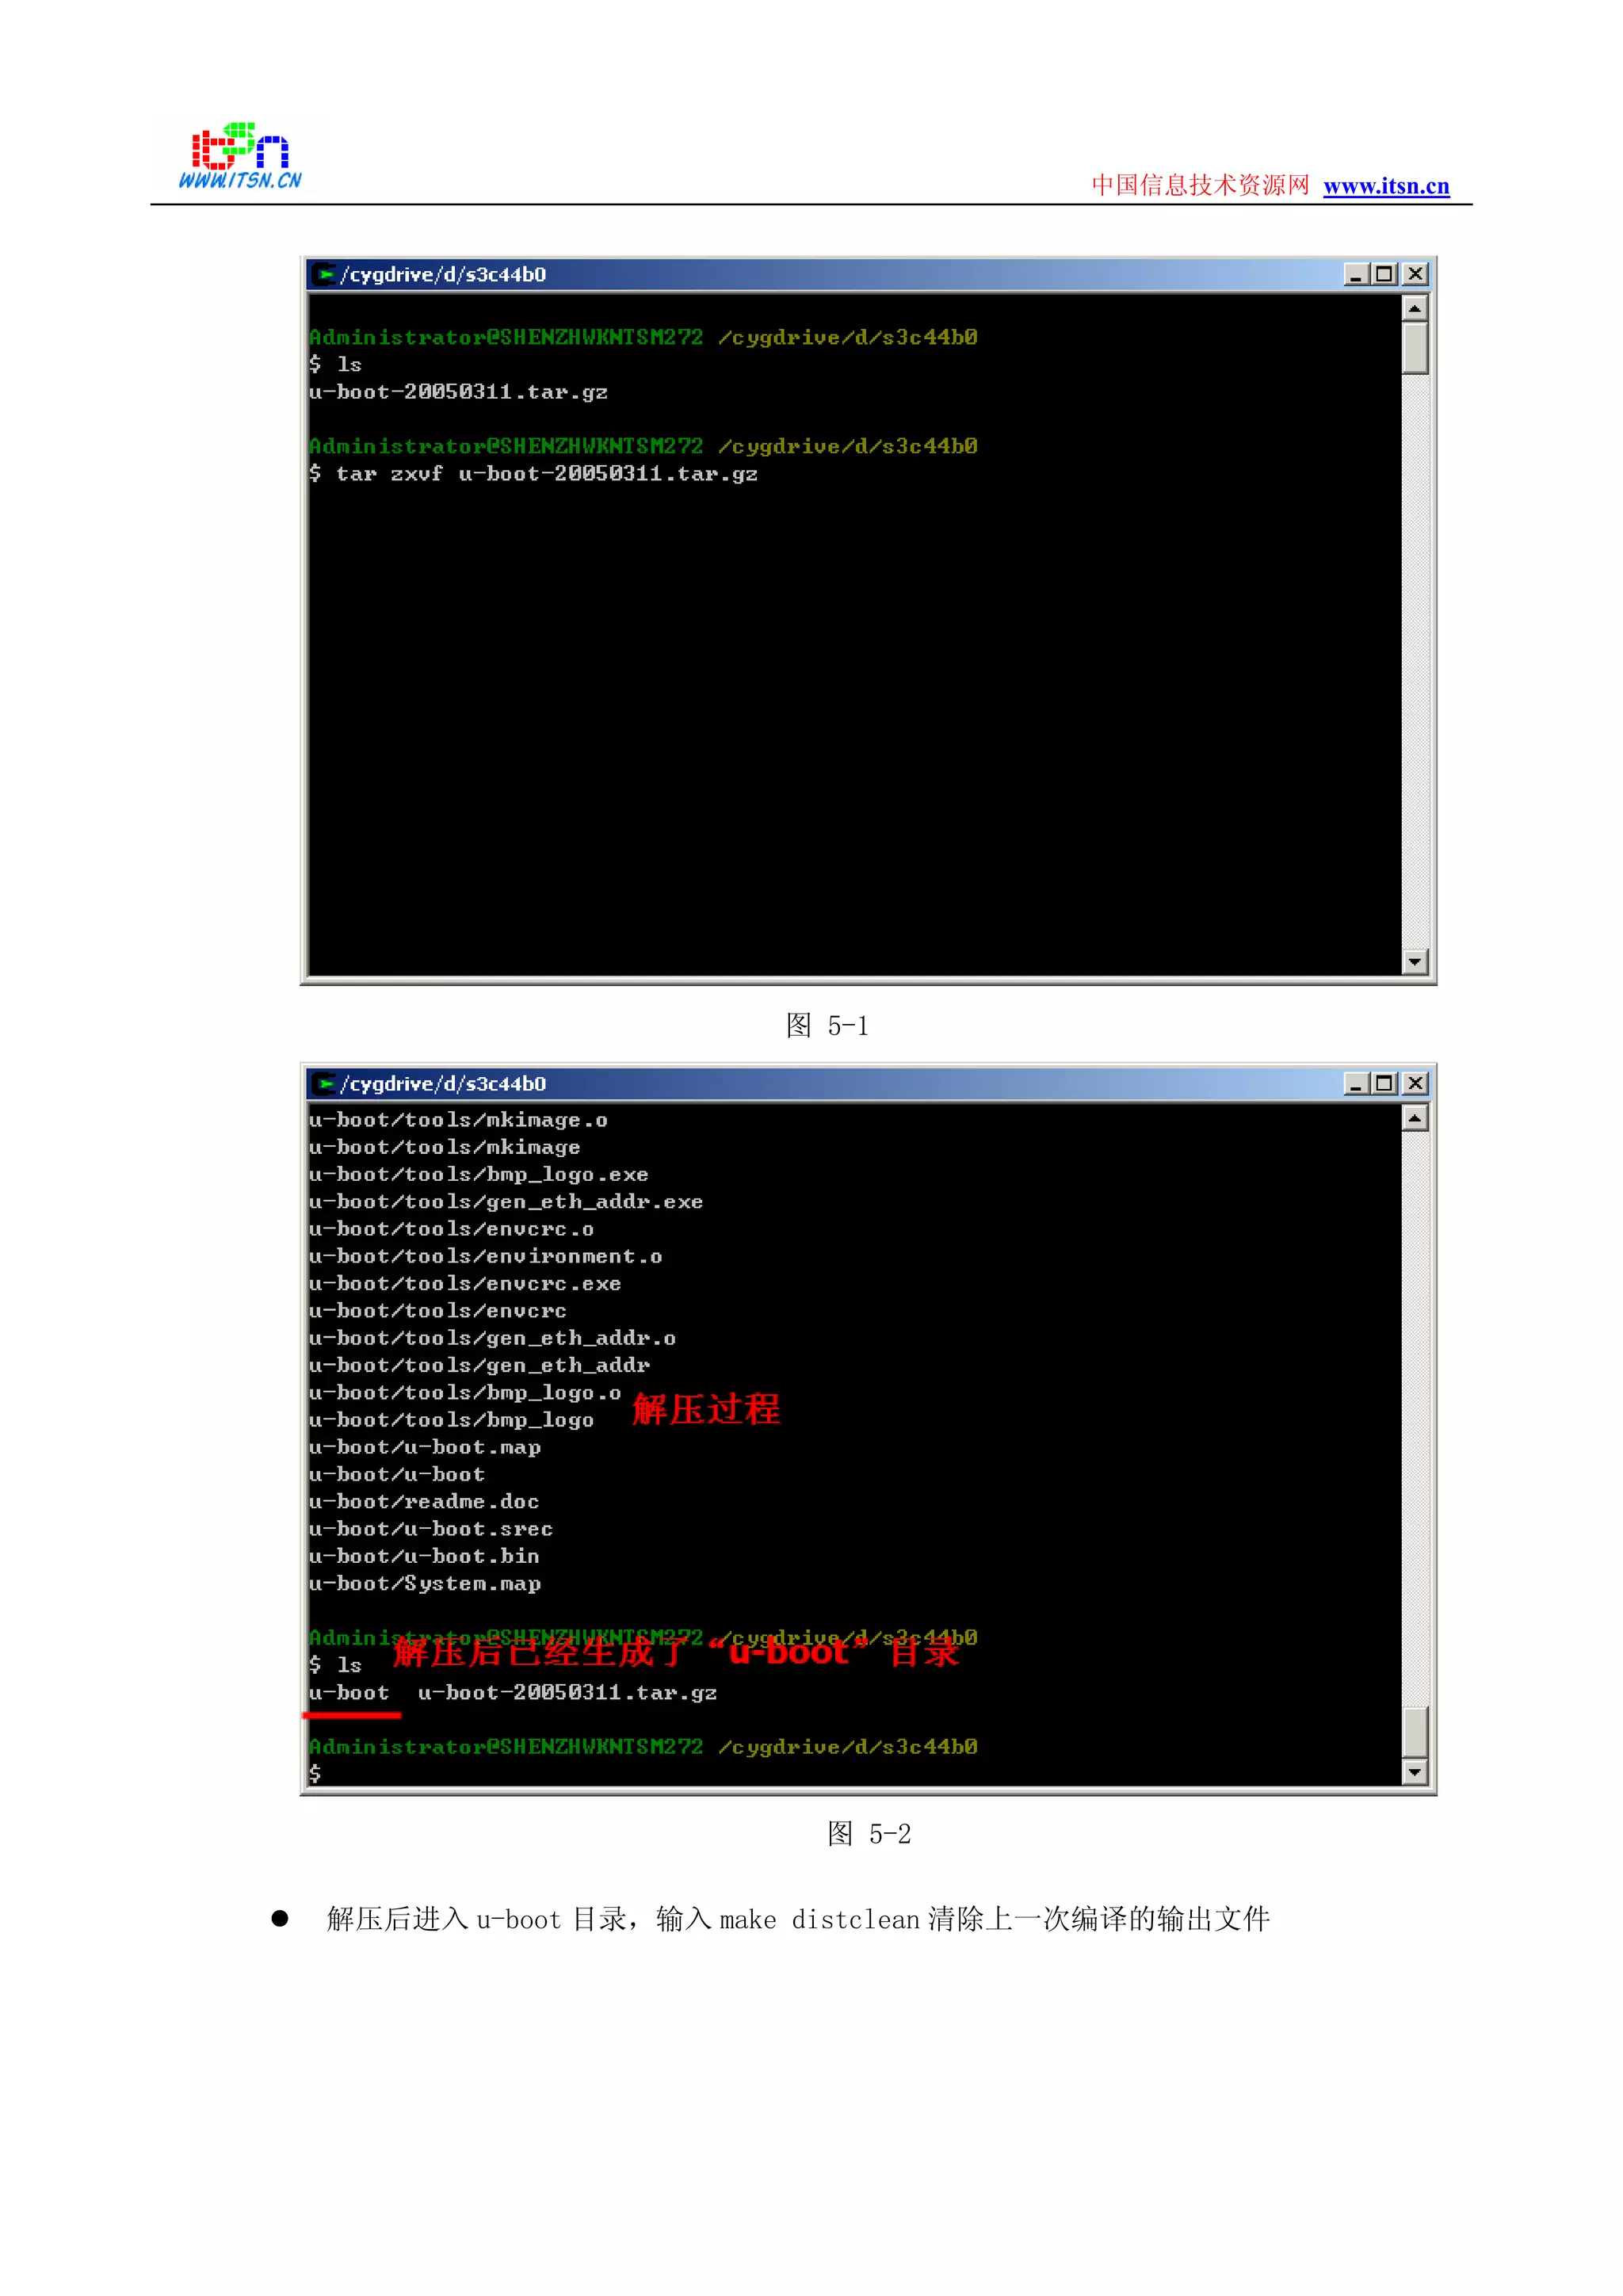Click the line 'u-boot/System.map'
Viewport: 1623px width, 2296px height.
(x=425, y=1584)
